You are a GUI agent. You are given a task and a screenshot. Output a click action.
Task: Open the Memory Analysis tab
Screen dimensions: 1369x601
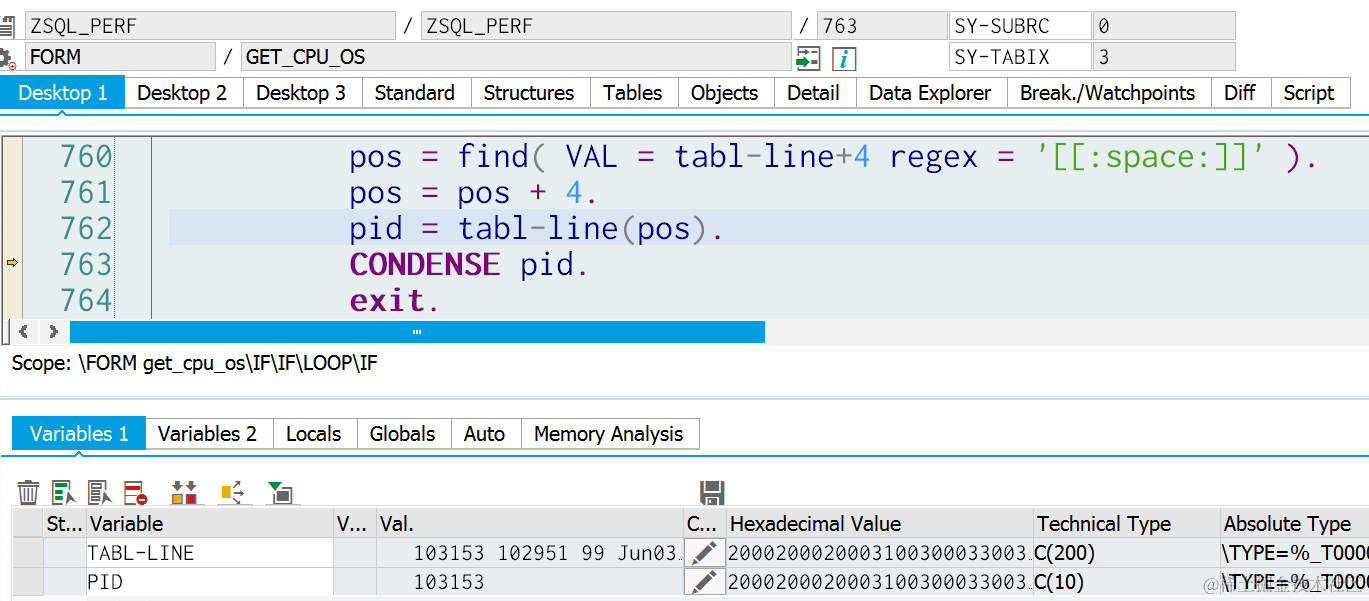click(609, 434)
